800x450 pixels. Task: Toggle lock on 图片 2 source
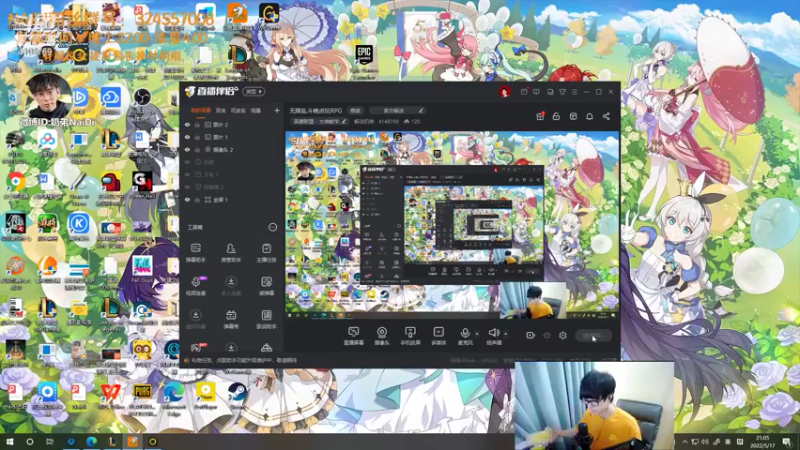click(x=197, y=124)
